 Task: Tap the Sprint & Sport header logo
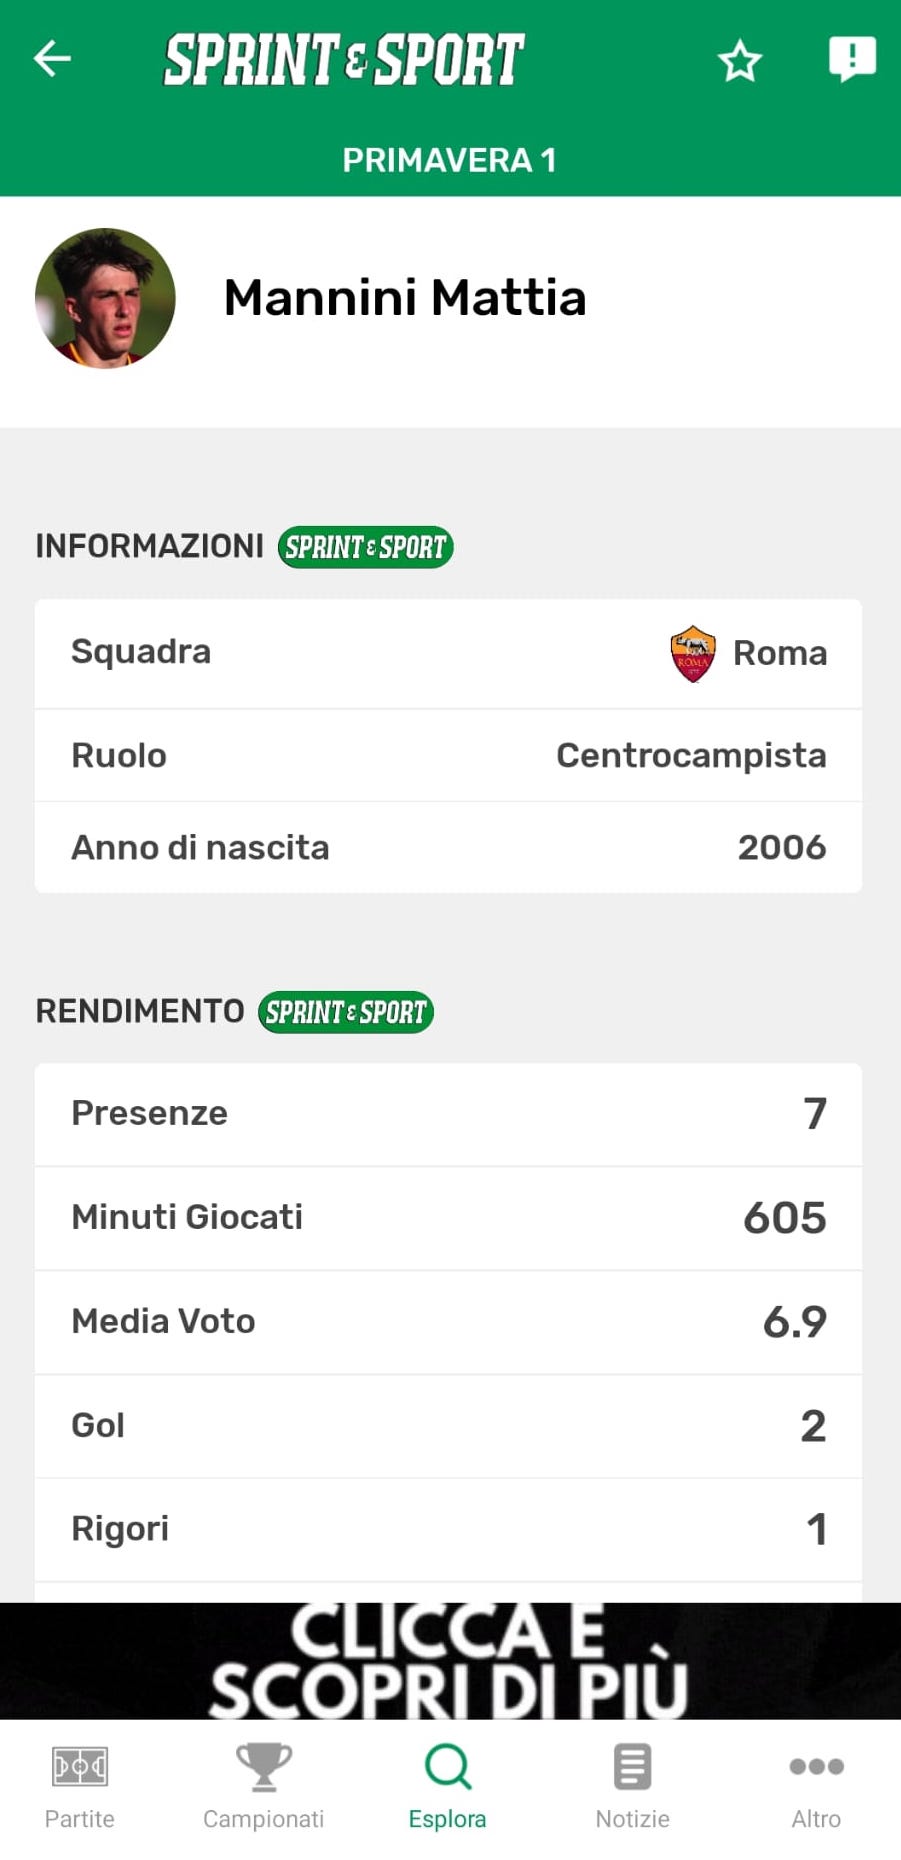pos(344,59)
